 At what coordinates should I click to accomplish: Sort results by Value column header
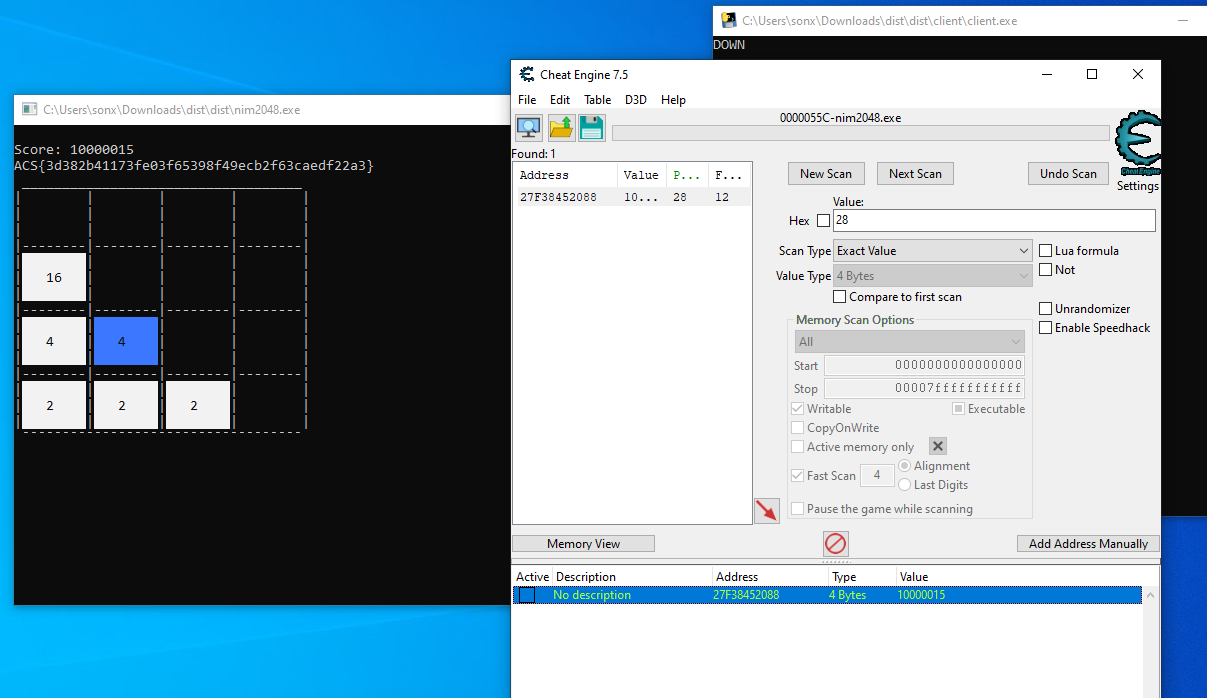pyautogui.click(x=641, y=175)
